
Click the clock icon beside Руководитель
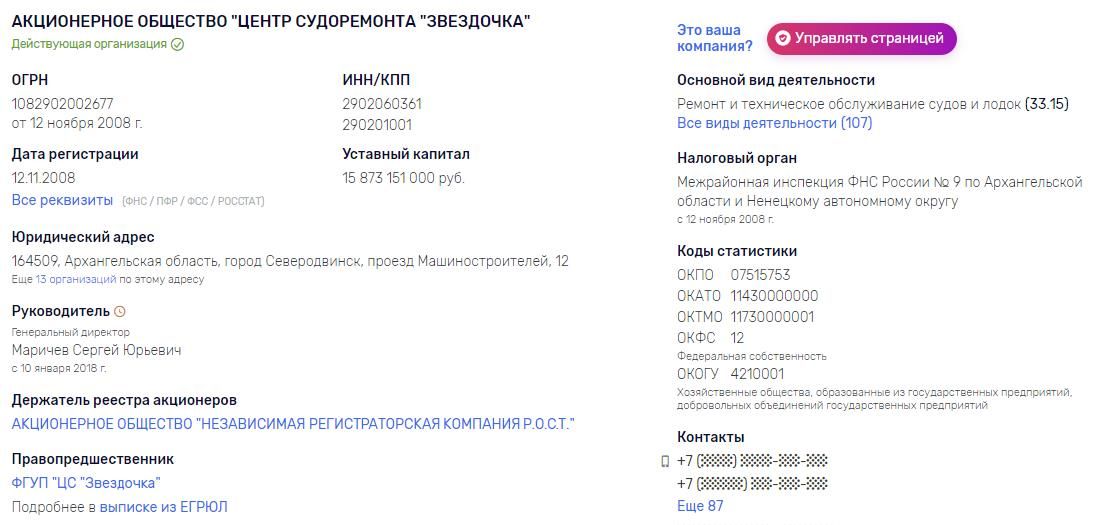point(120,311)
